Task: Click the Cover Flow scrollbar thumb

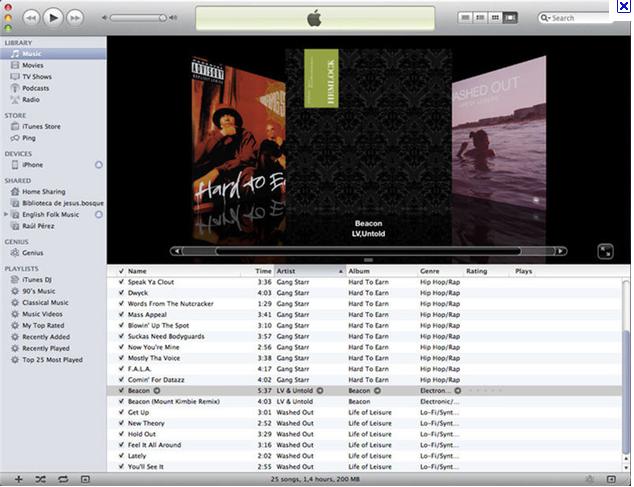Action: coord(368,251)
